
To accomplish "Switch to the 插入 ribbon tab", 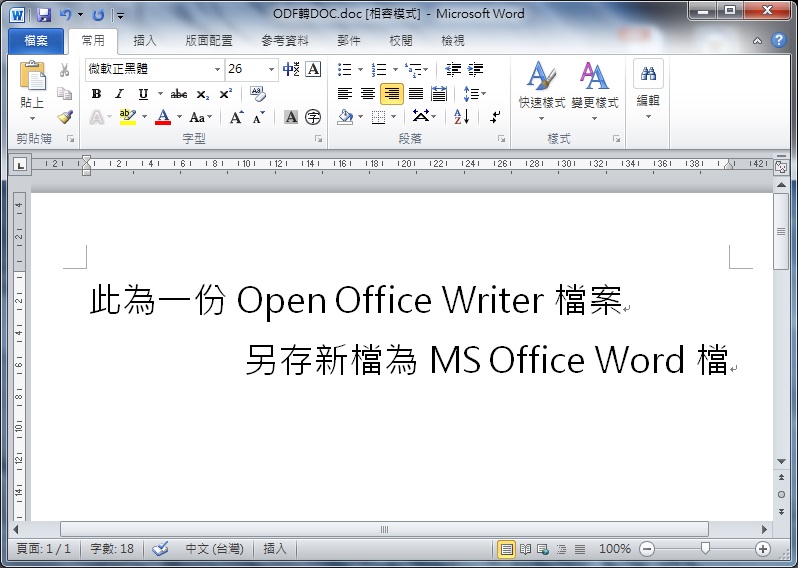I will point(145,41).
